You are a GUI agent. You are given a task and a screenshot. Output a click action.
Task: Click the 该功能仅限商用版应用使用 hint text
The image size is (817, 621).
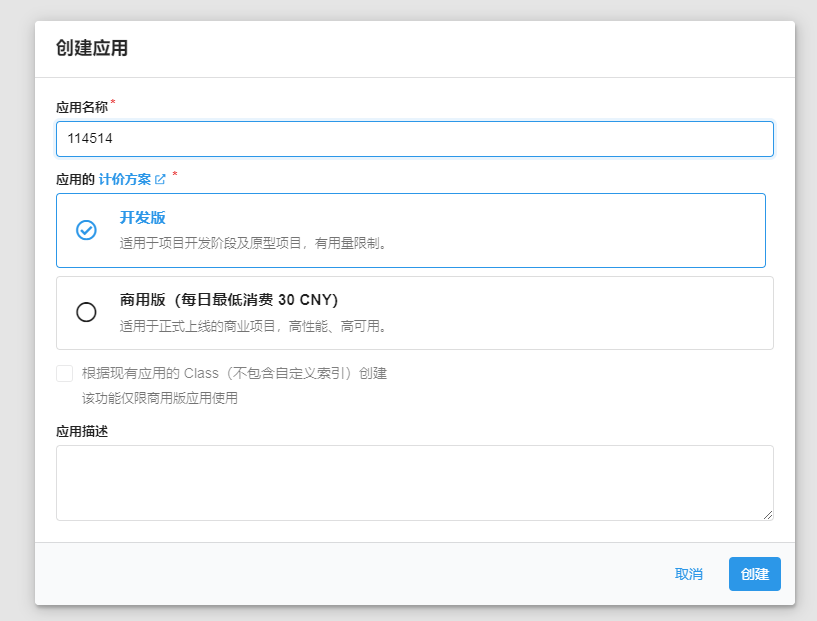click(159, 398)
